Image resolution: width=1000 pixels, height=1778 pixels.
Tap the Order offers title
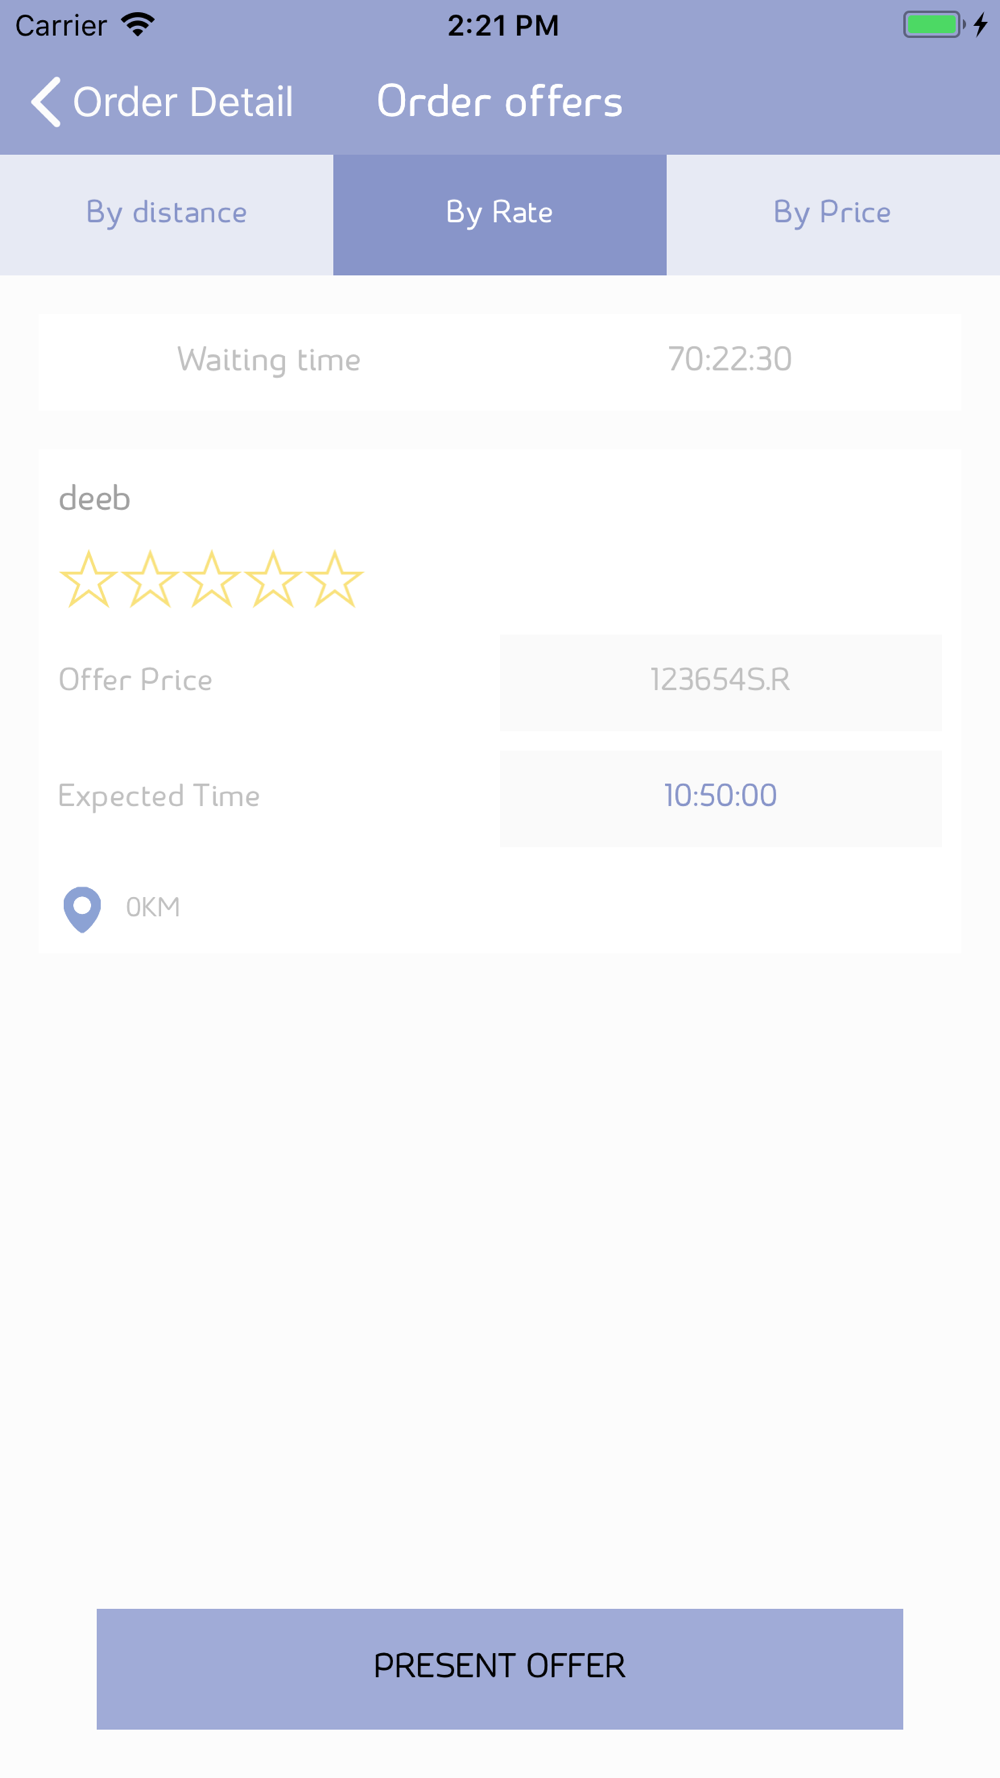(499, 102)
